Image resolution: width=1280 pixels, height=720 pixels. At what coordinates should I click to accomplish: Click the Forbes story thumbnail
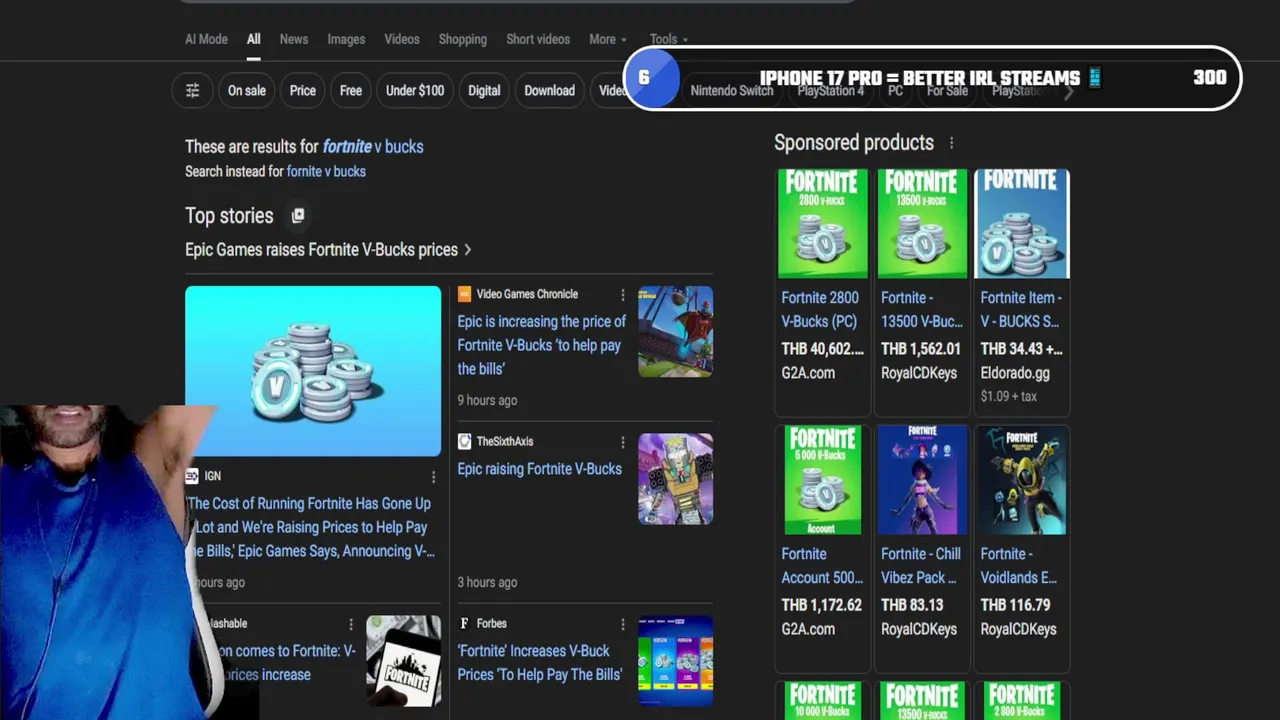pyautogui.click(x=676, y=661)
